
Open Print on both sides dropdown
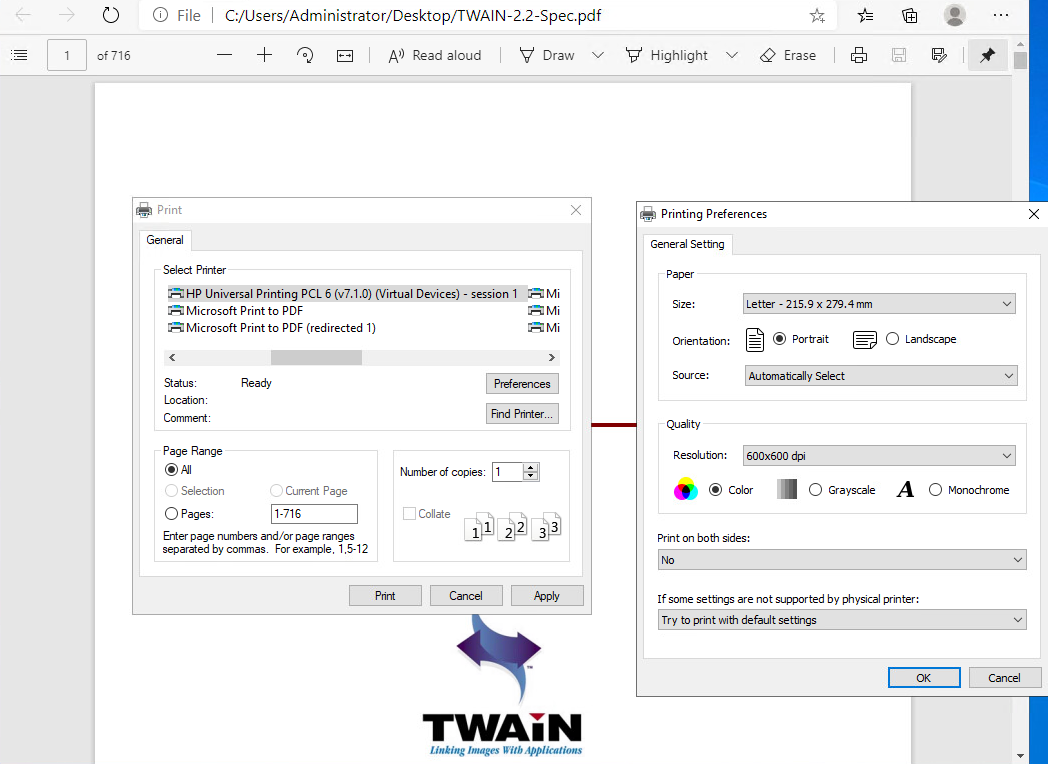point(842,560)
